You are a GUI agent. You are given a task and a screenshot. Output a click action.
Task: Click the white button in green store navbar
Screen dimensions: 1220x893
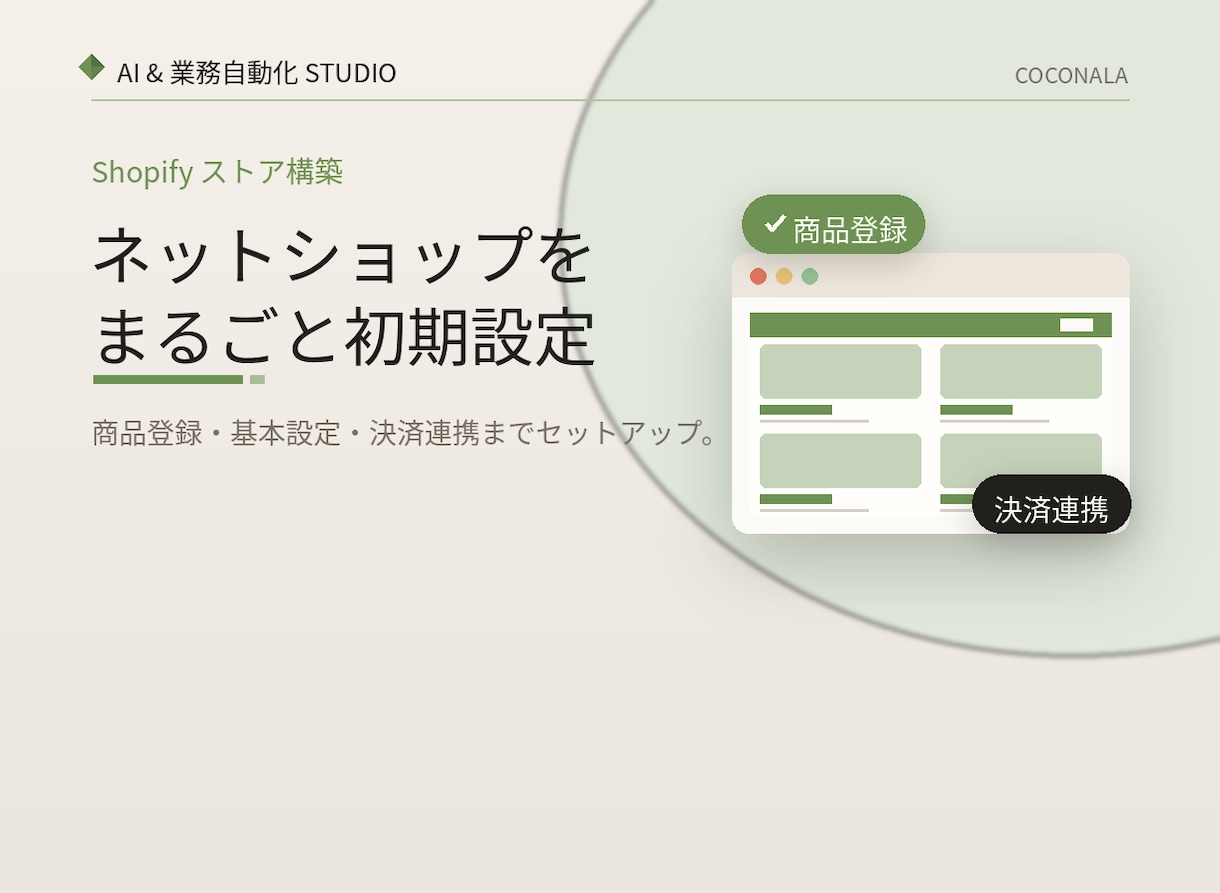tap(1076, 325)
